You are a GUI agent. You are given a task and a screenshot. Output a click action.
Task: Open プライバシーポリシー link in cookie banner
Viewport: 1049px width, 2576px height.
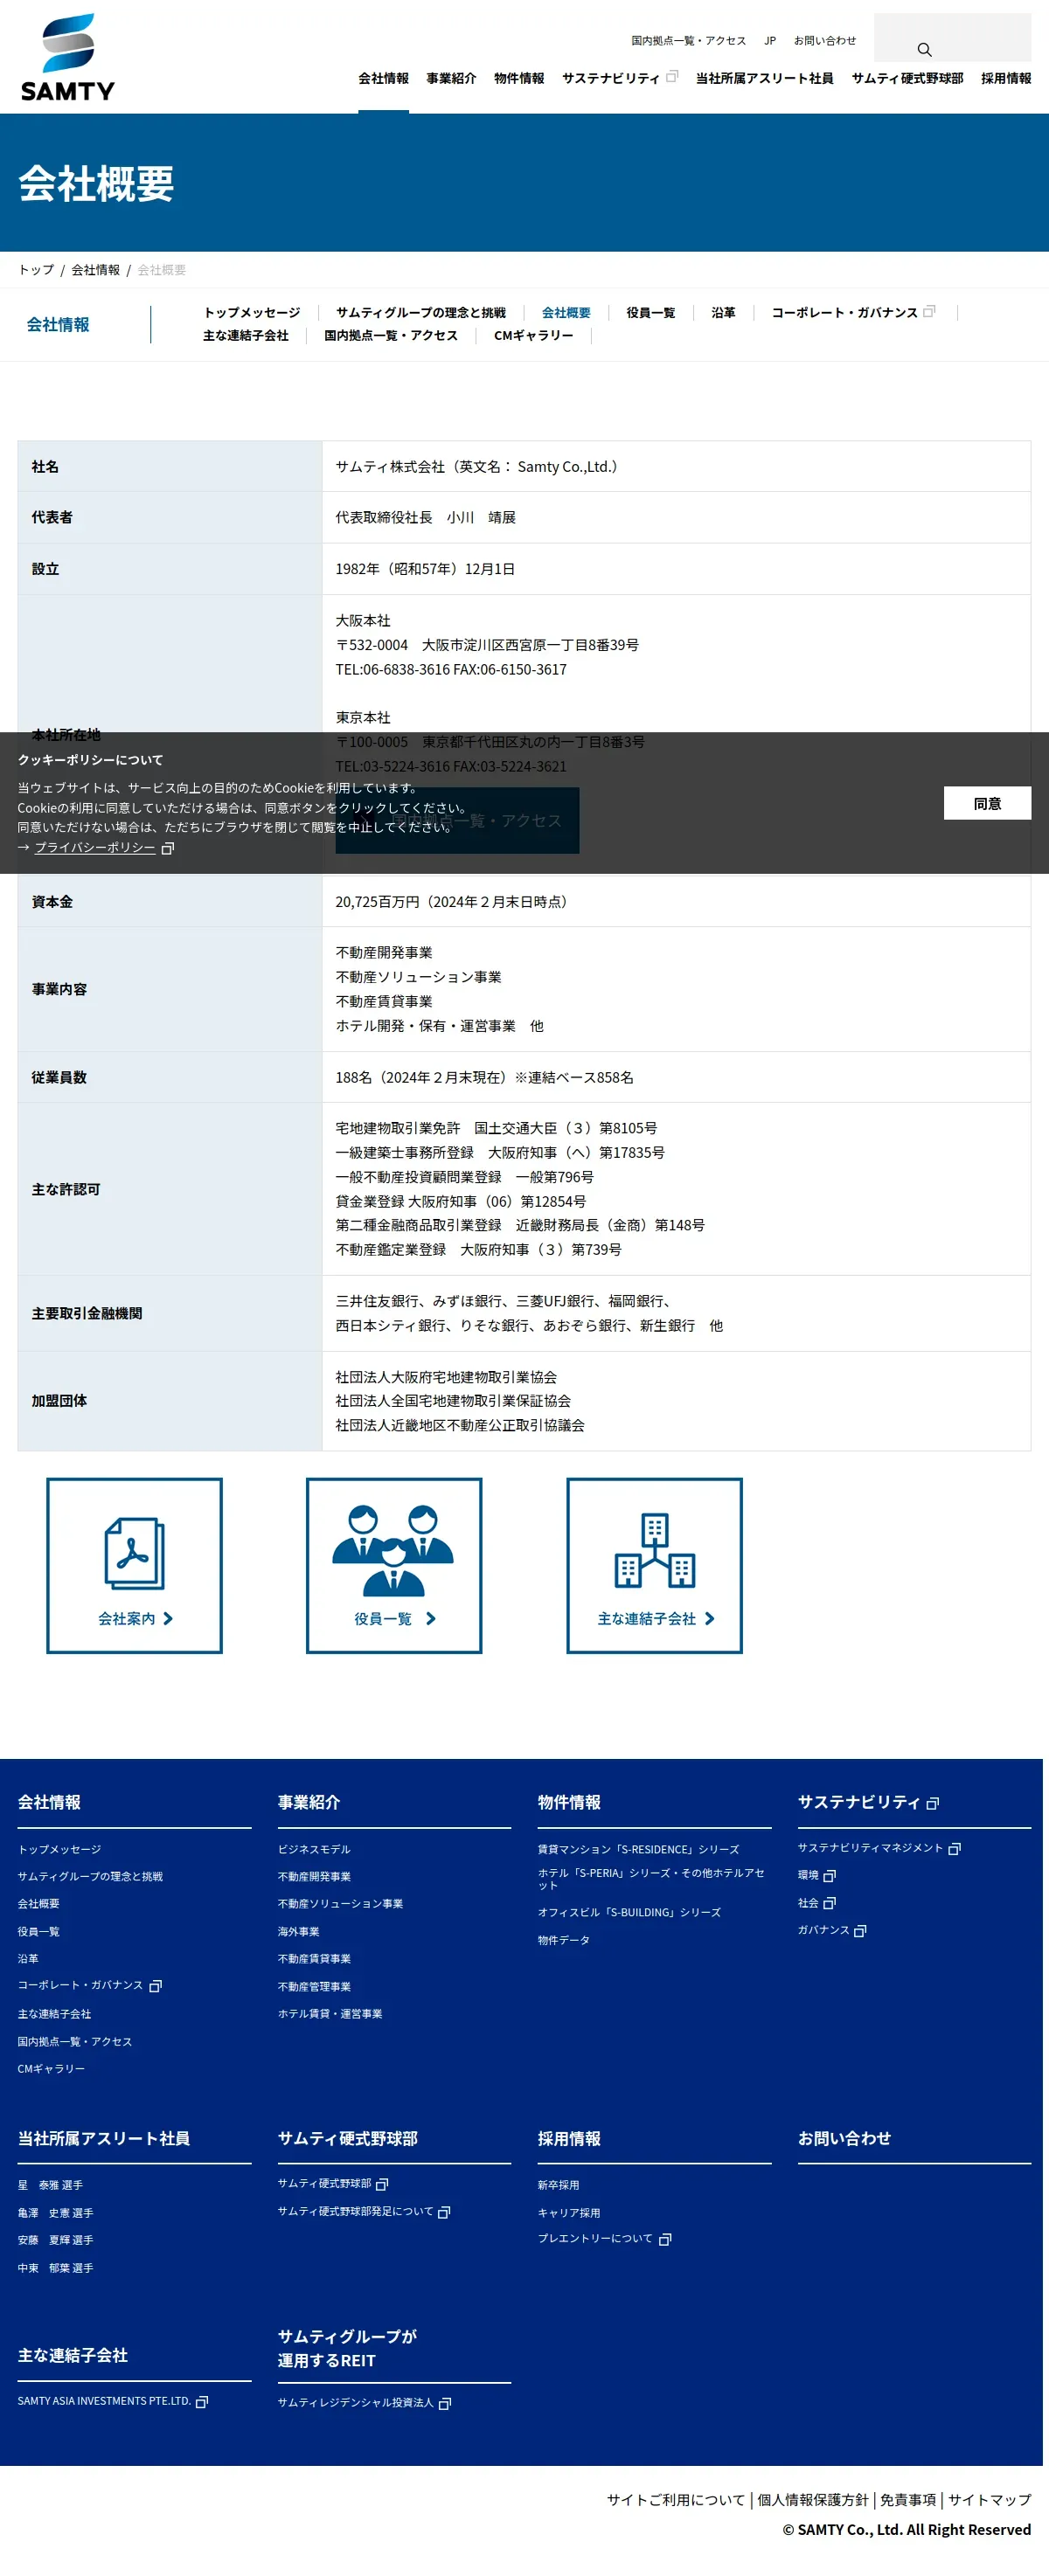click(x=95, y=847)
